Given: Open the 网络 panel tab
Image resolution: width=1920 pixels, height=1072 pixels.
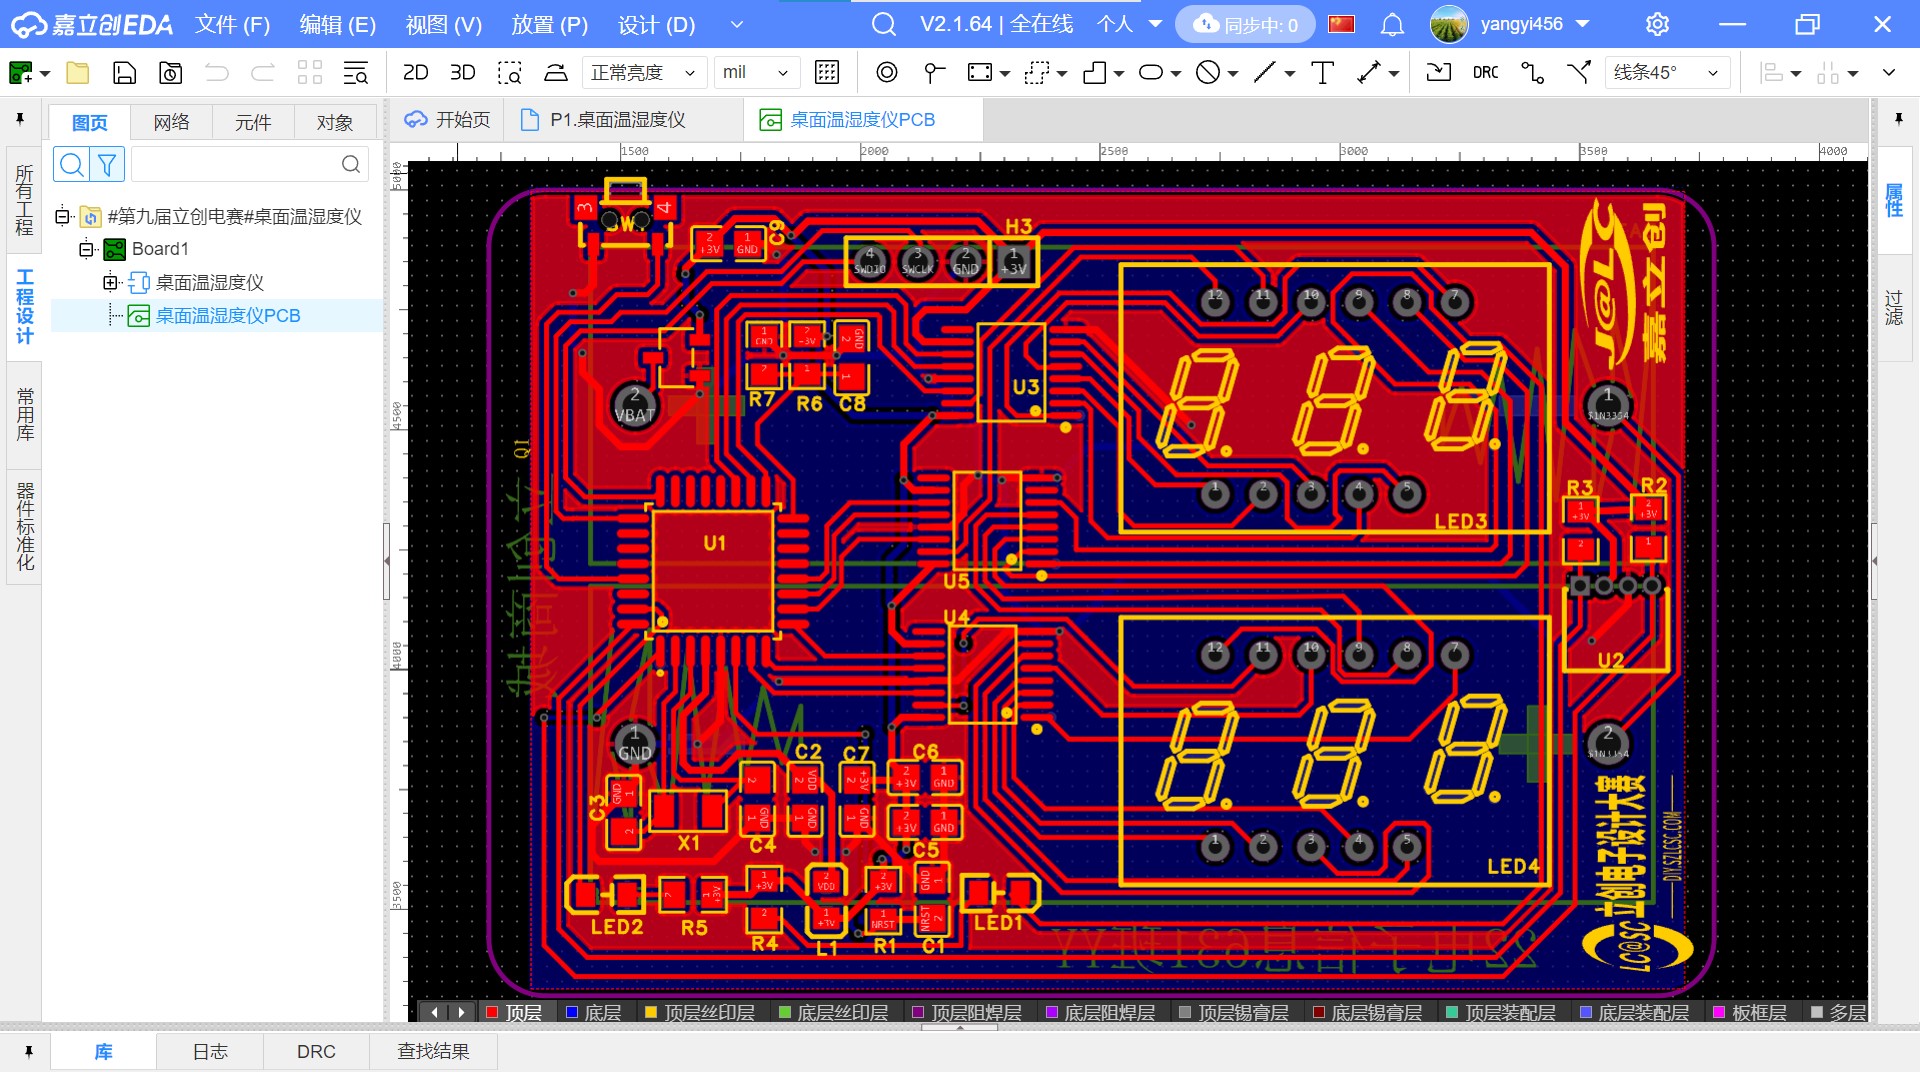Looking at the screenshot, I should coord(171,122).
